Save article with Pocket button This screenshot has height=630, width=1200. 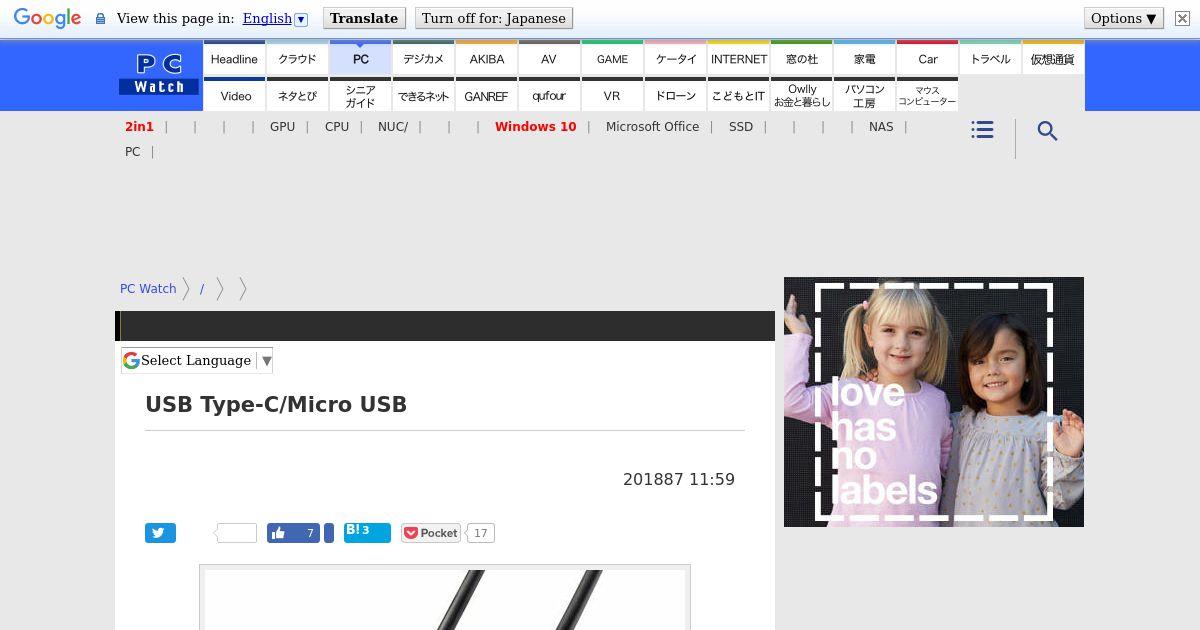click(431, 533)
